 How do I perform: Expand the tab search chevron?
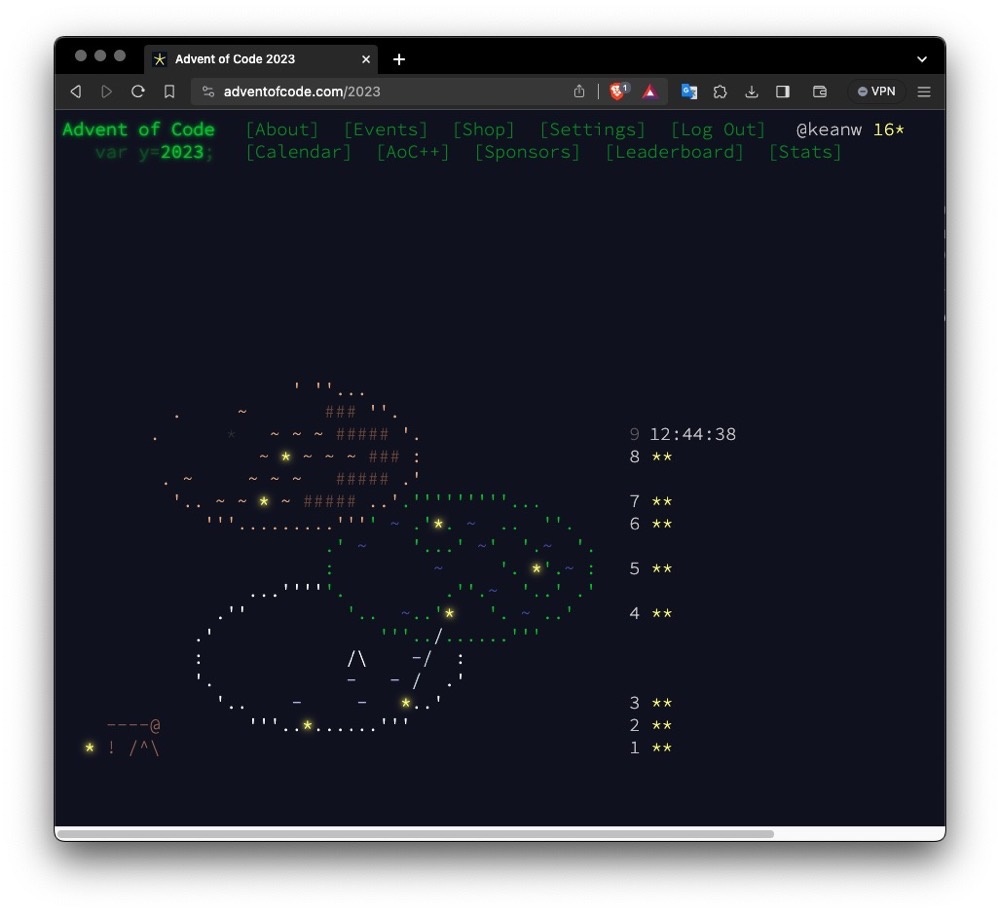(922, 59)
